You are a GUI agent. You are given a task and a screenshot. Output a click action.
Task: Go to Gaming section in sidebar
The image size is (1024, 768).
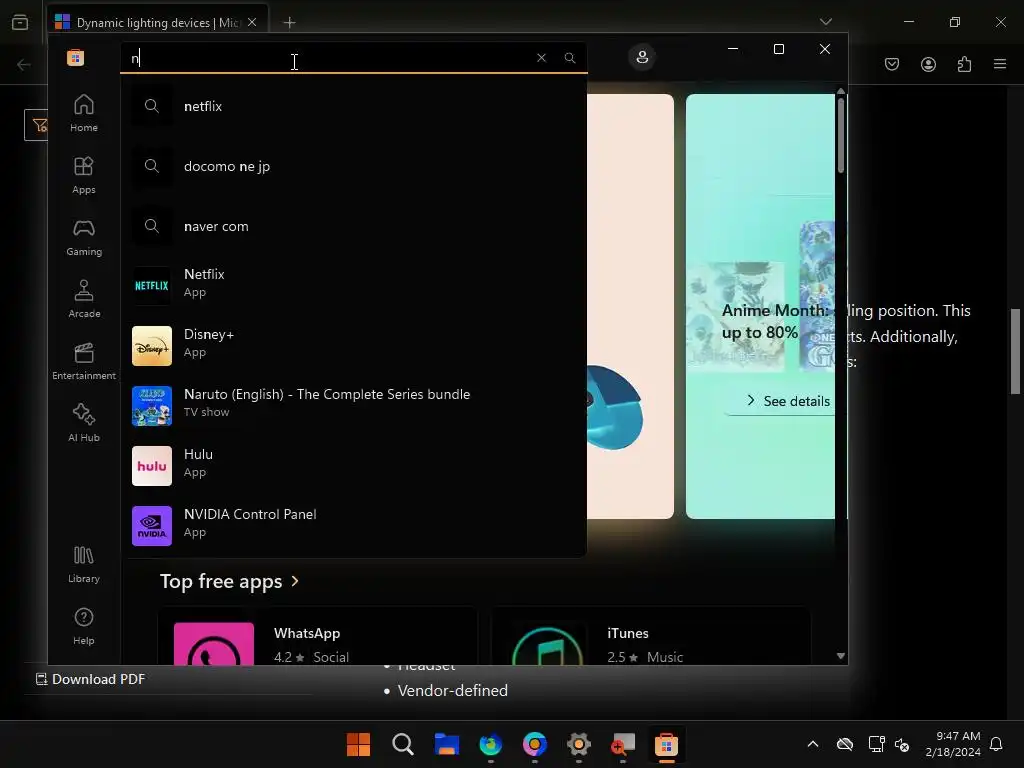[x=84, y=238]
